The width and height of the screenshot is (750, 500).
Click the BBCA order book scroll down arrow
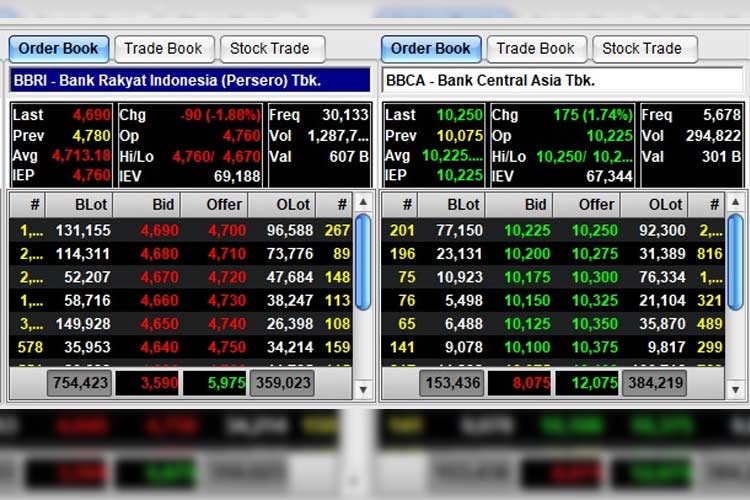[735, 390]
